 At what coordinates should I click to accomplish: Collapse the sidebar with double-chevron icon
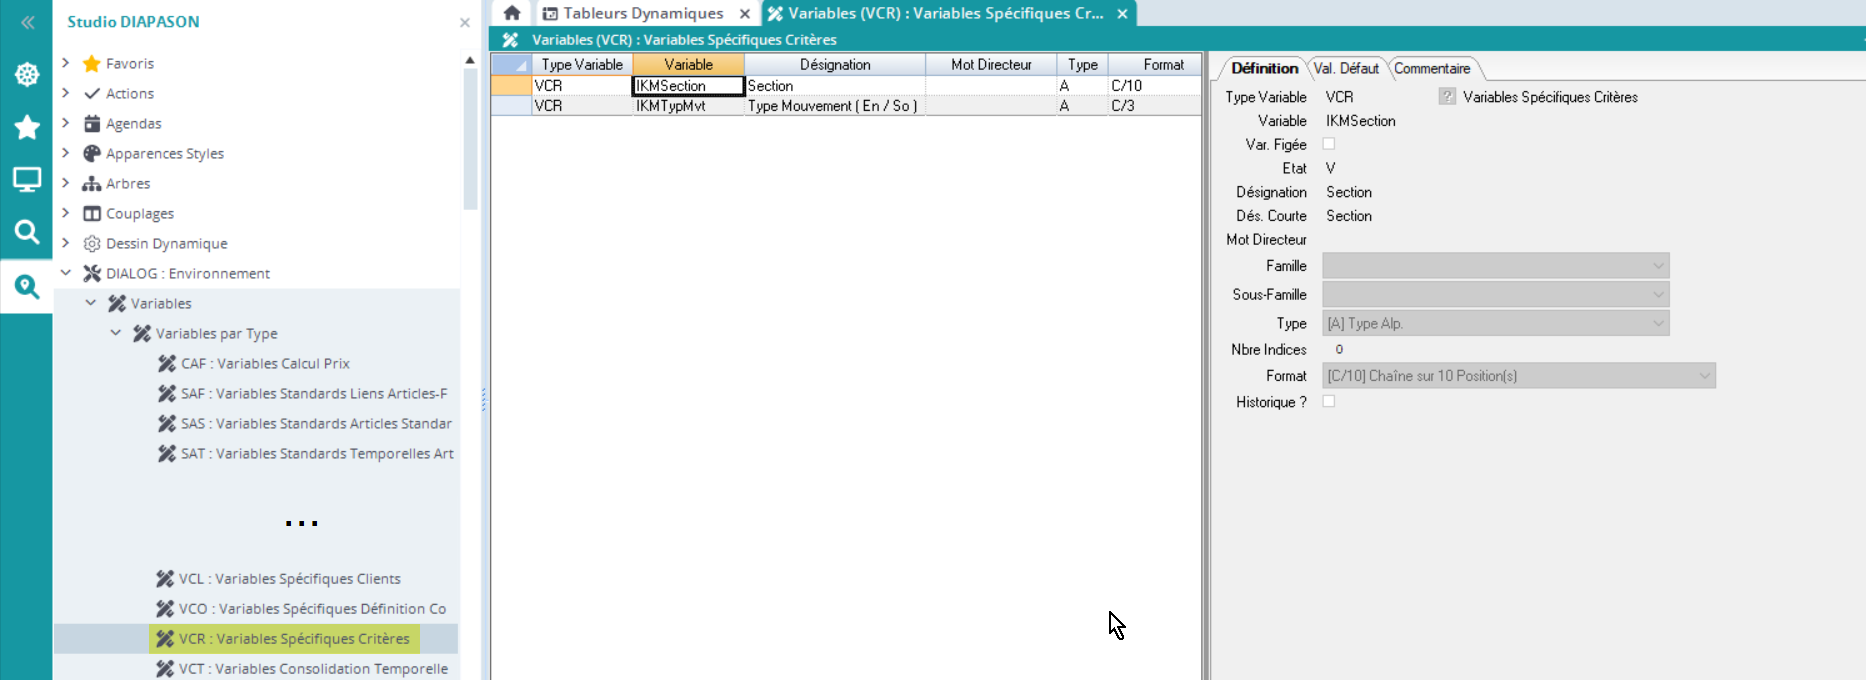pos(27,22)
